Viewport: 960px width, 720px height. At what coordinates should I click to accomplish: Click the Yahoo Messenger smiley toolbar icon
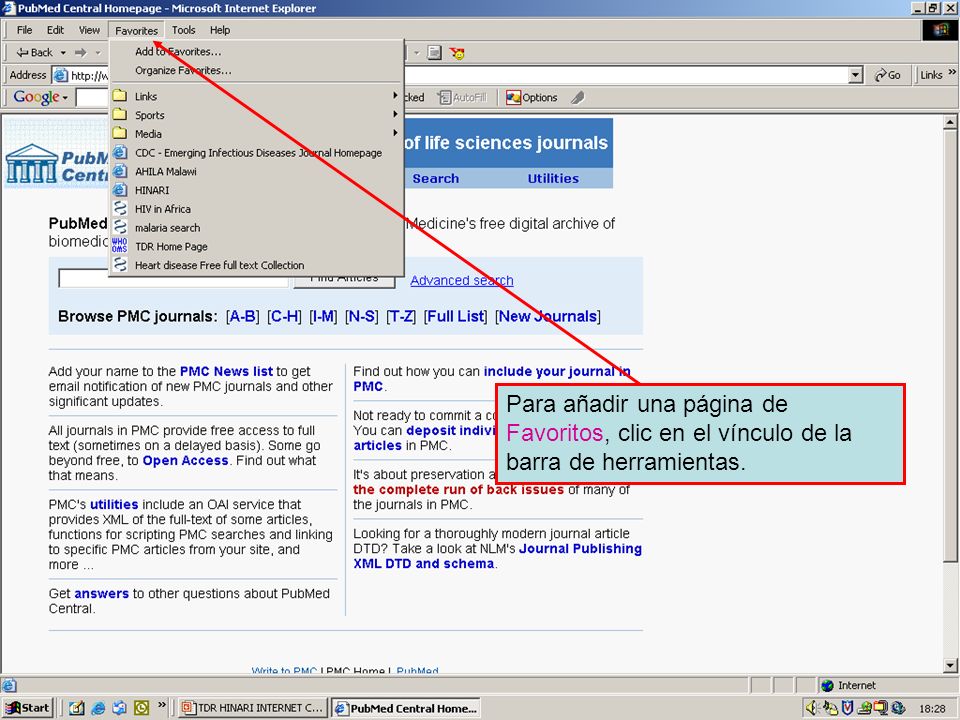click(457, 53)
